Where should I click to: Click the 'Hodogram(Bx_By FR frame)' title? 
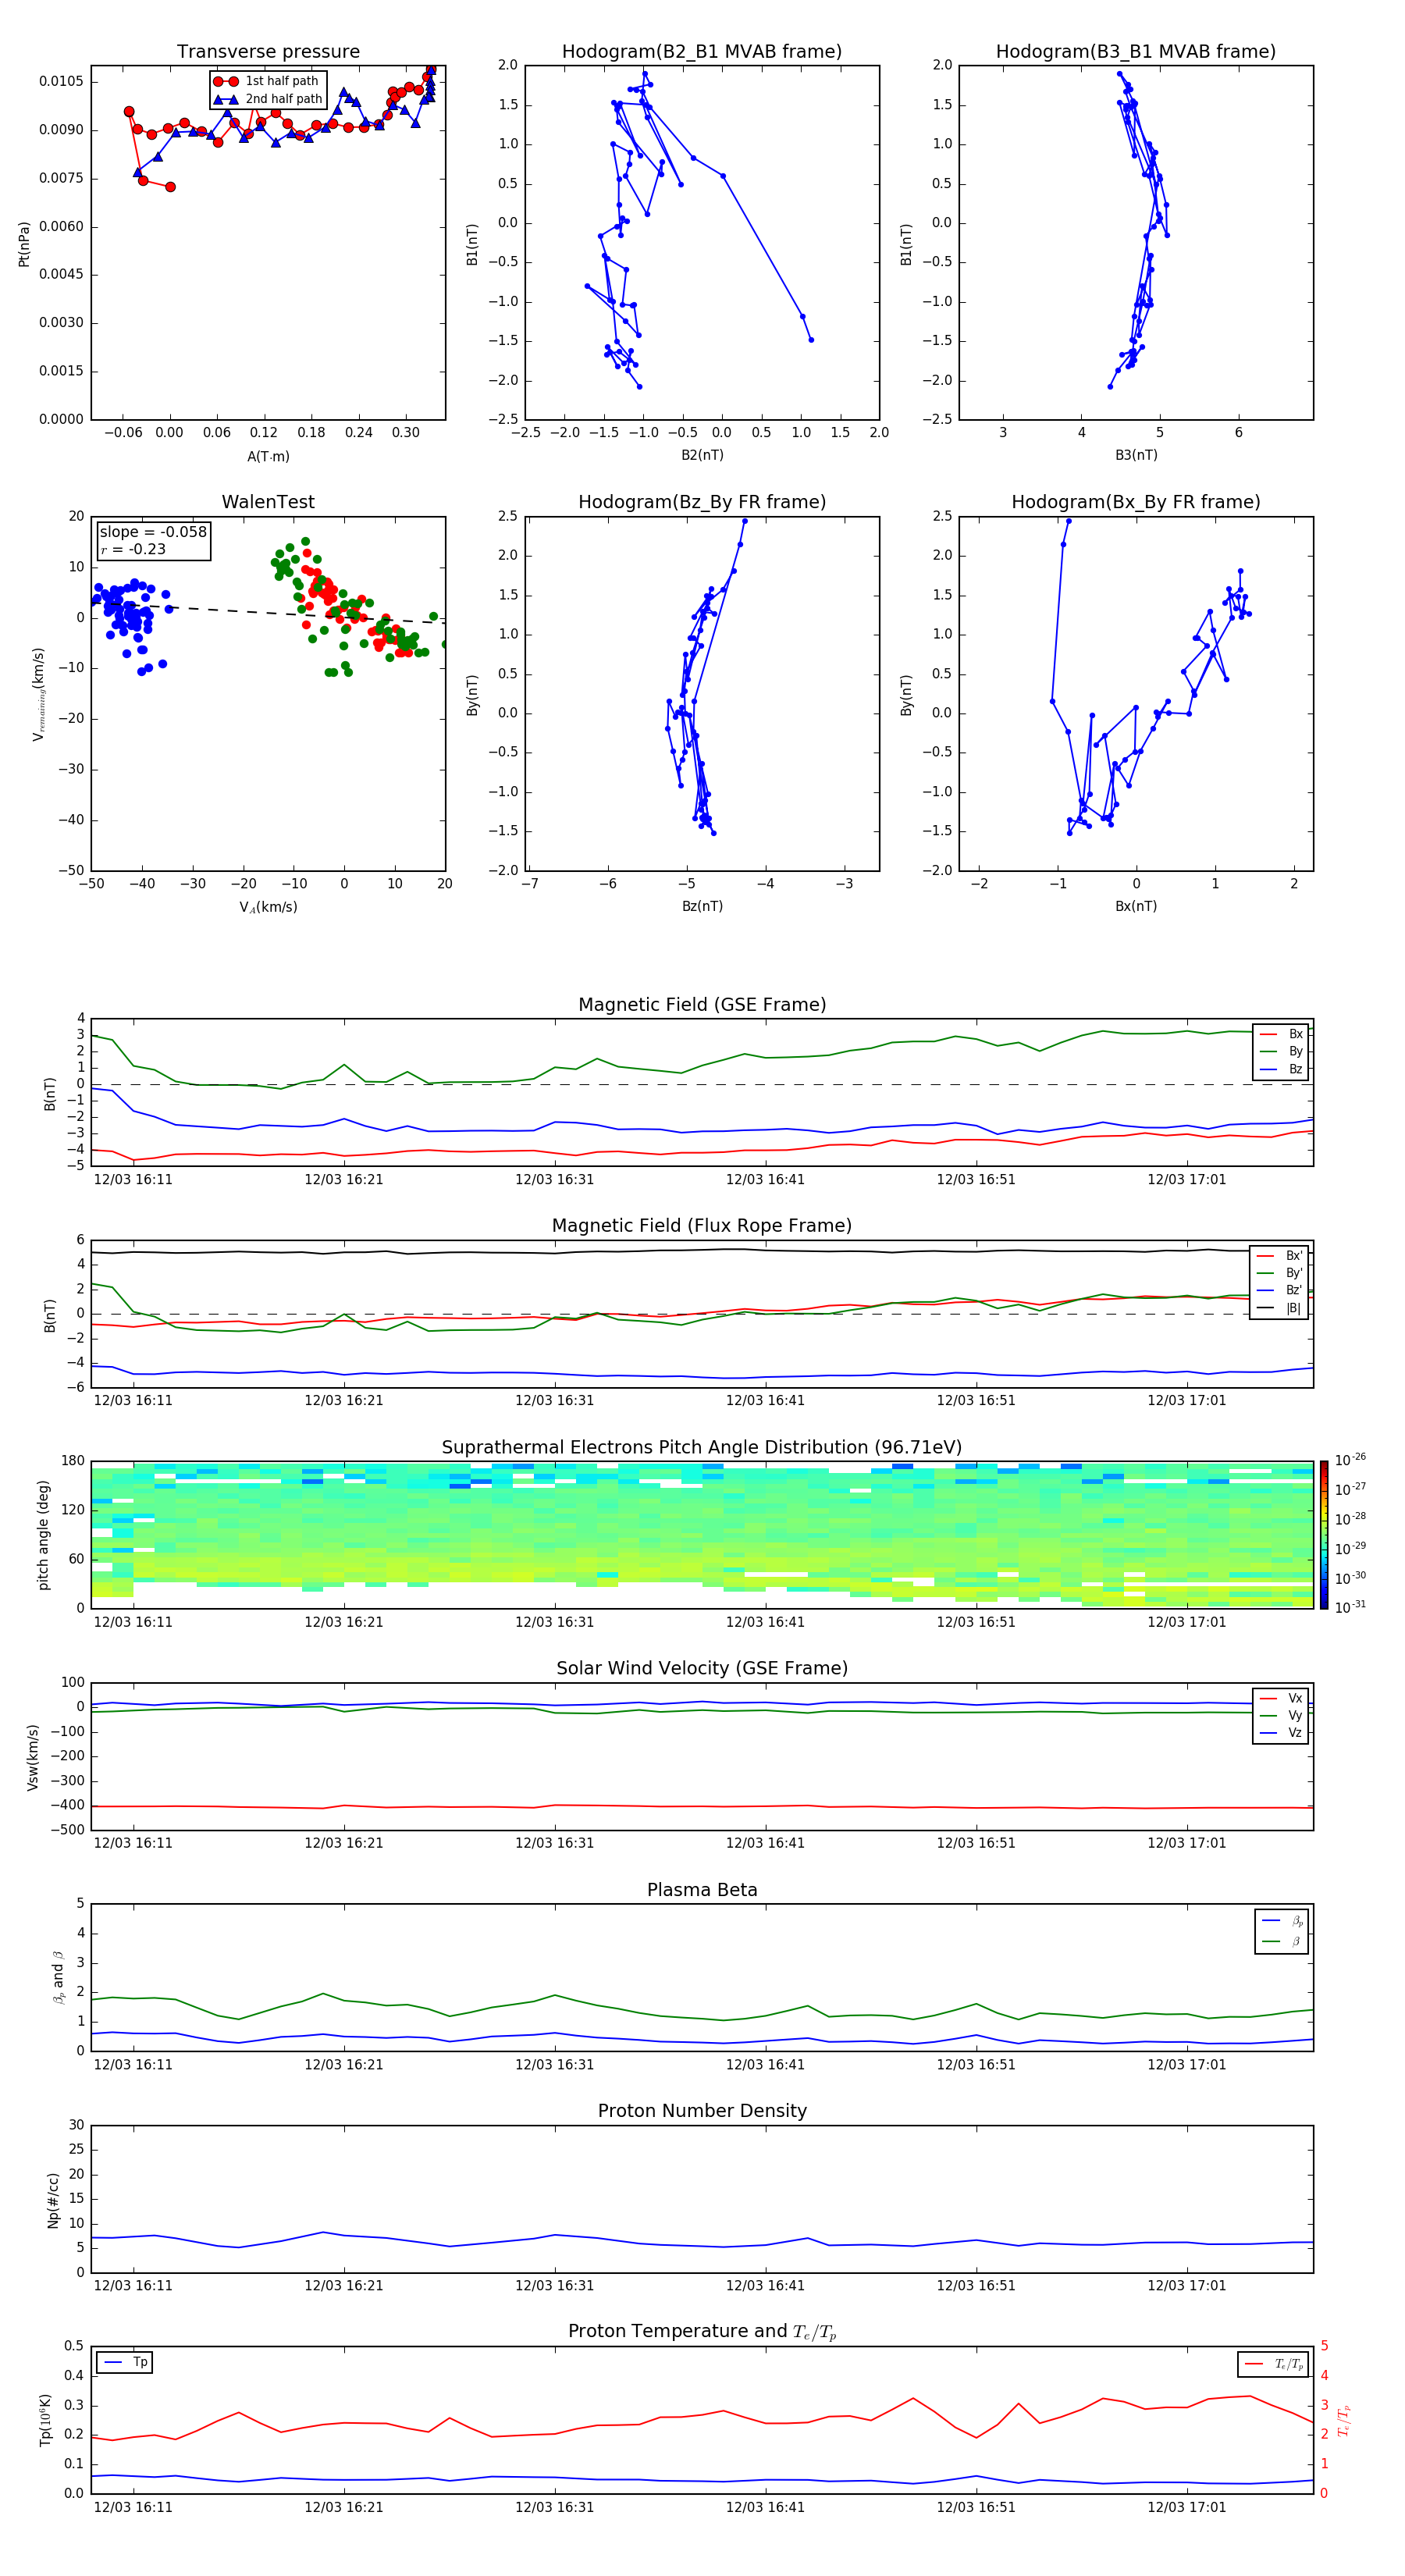(1136, 502)
